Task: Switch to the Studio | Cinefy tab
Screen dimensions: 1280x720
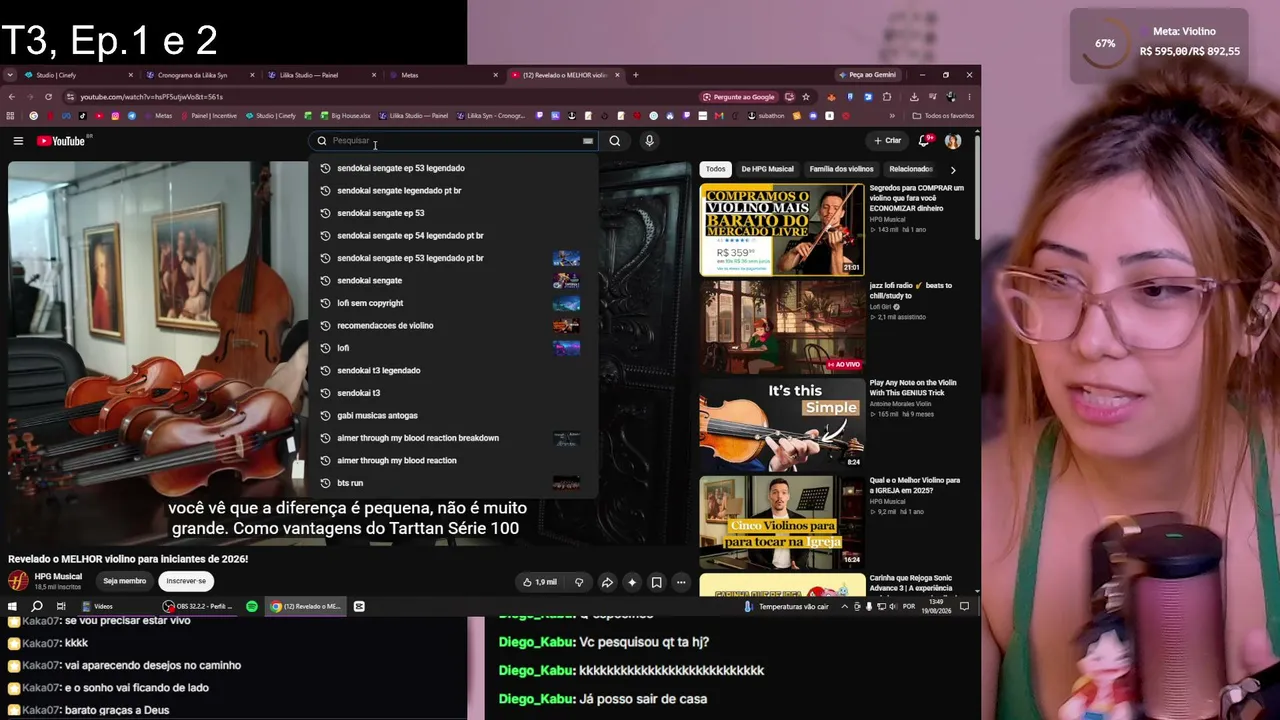Action: pyautogui.click(x=78, y=75)
